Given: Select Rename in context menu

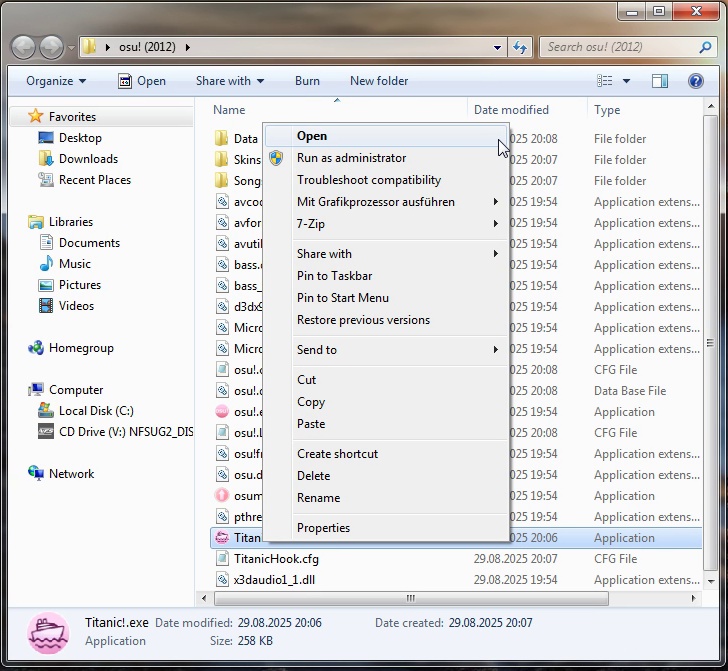Looking at the screenshot, I should [386, 498].
